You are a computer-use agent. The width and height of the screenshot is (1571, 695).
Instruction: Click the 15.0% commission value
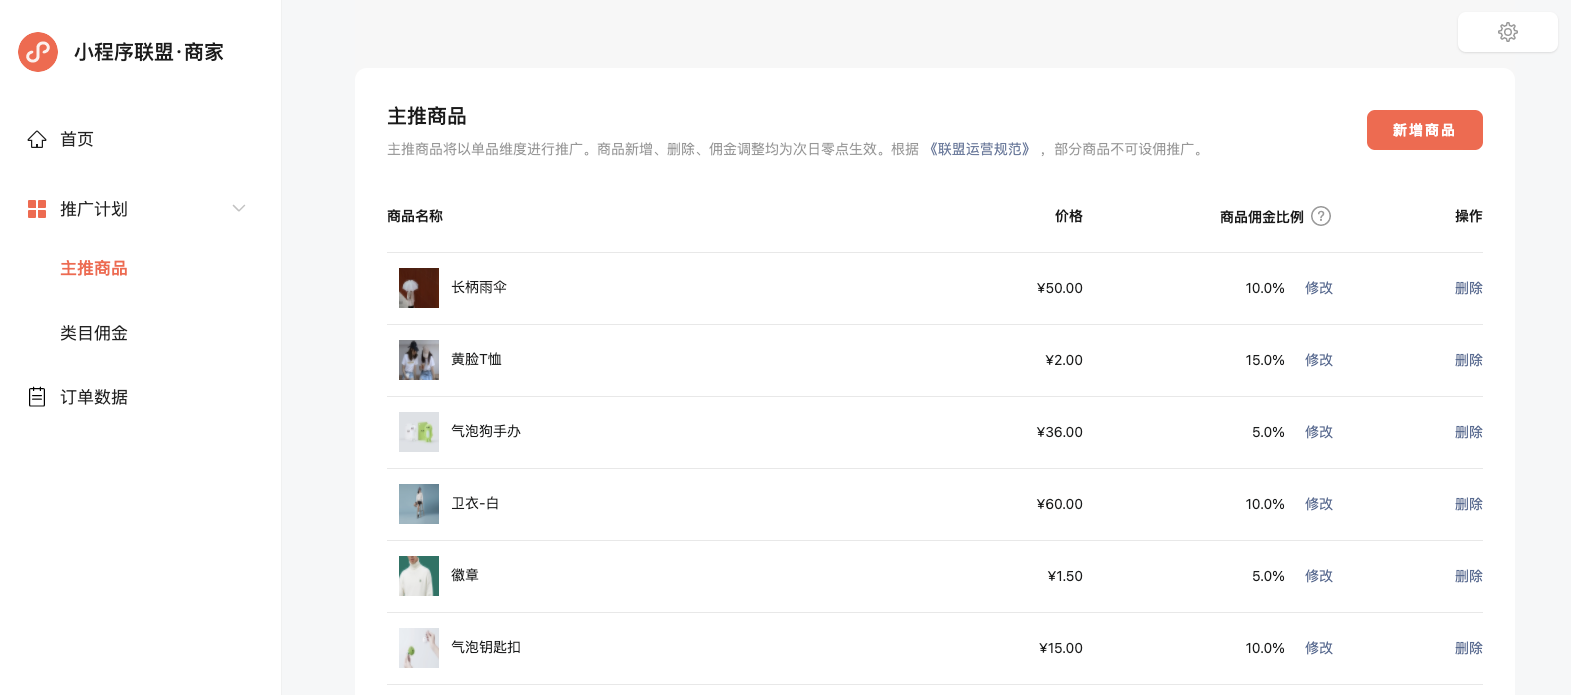[x=1265, y=360]
